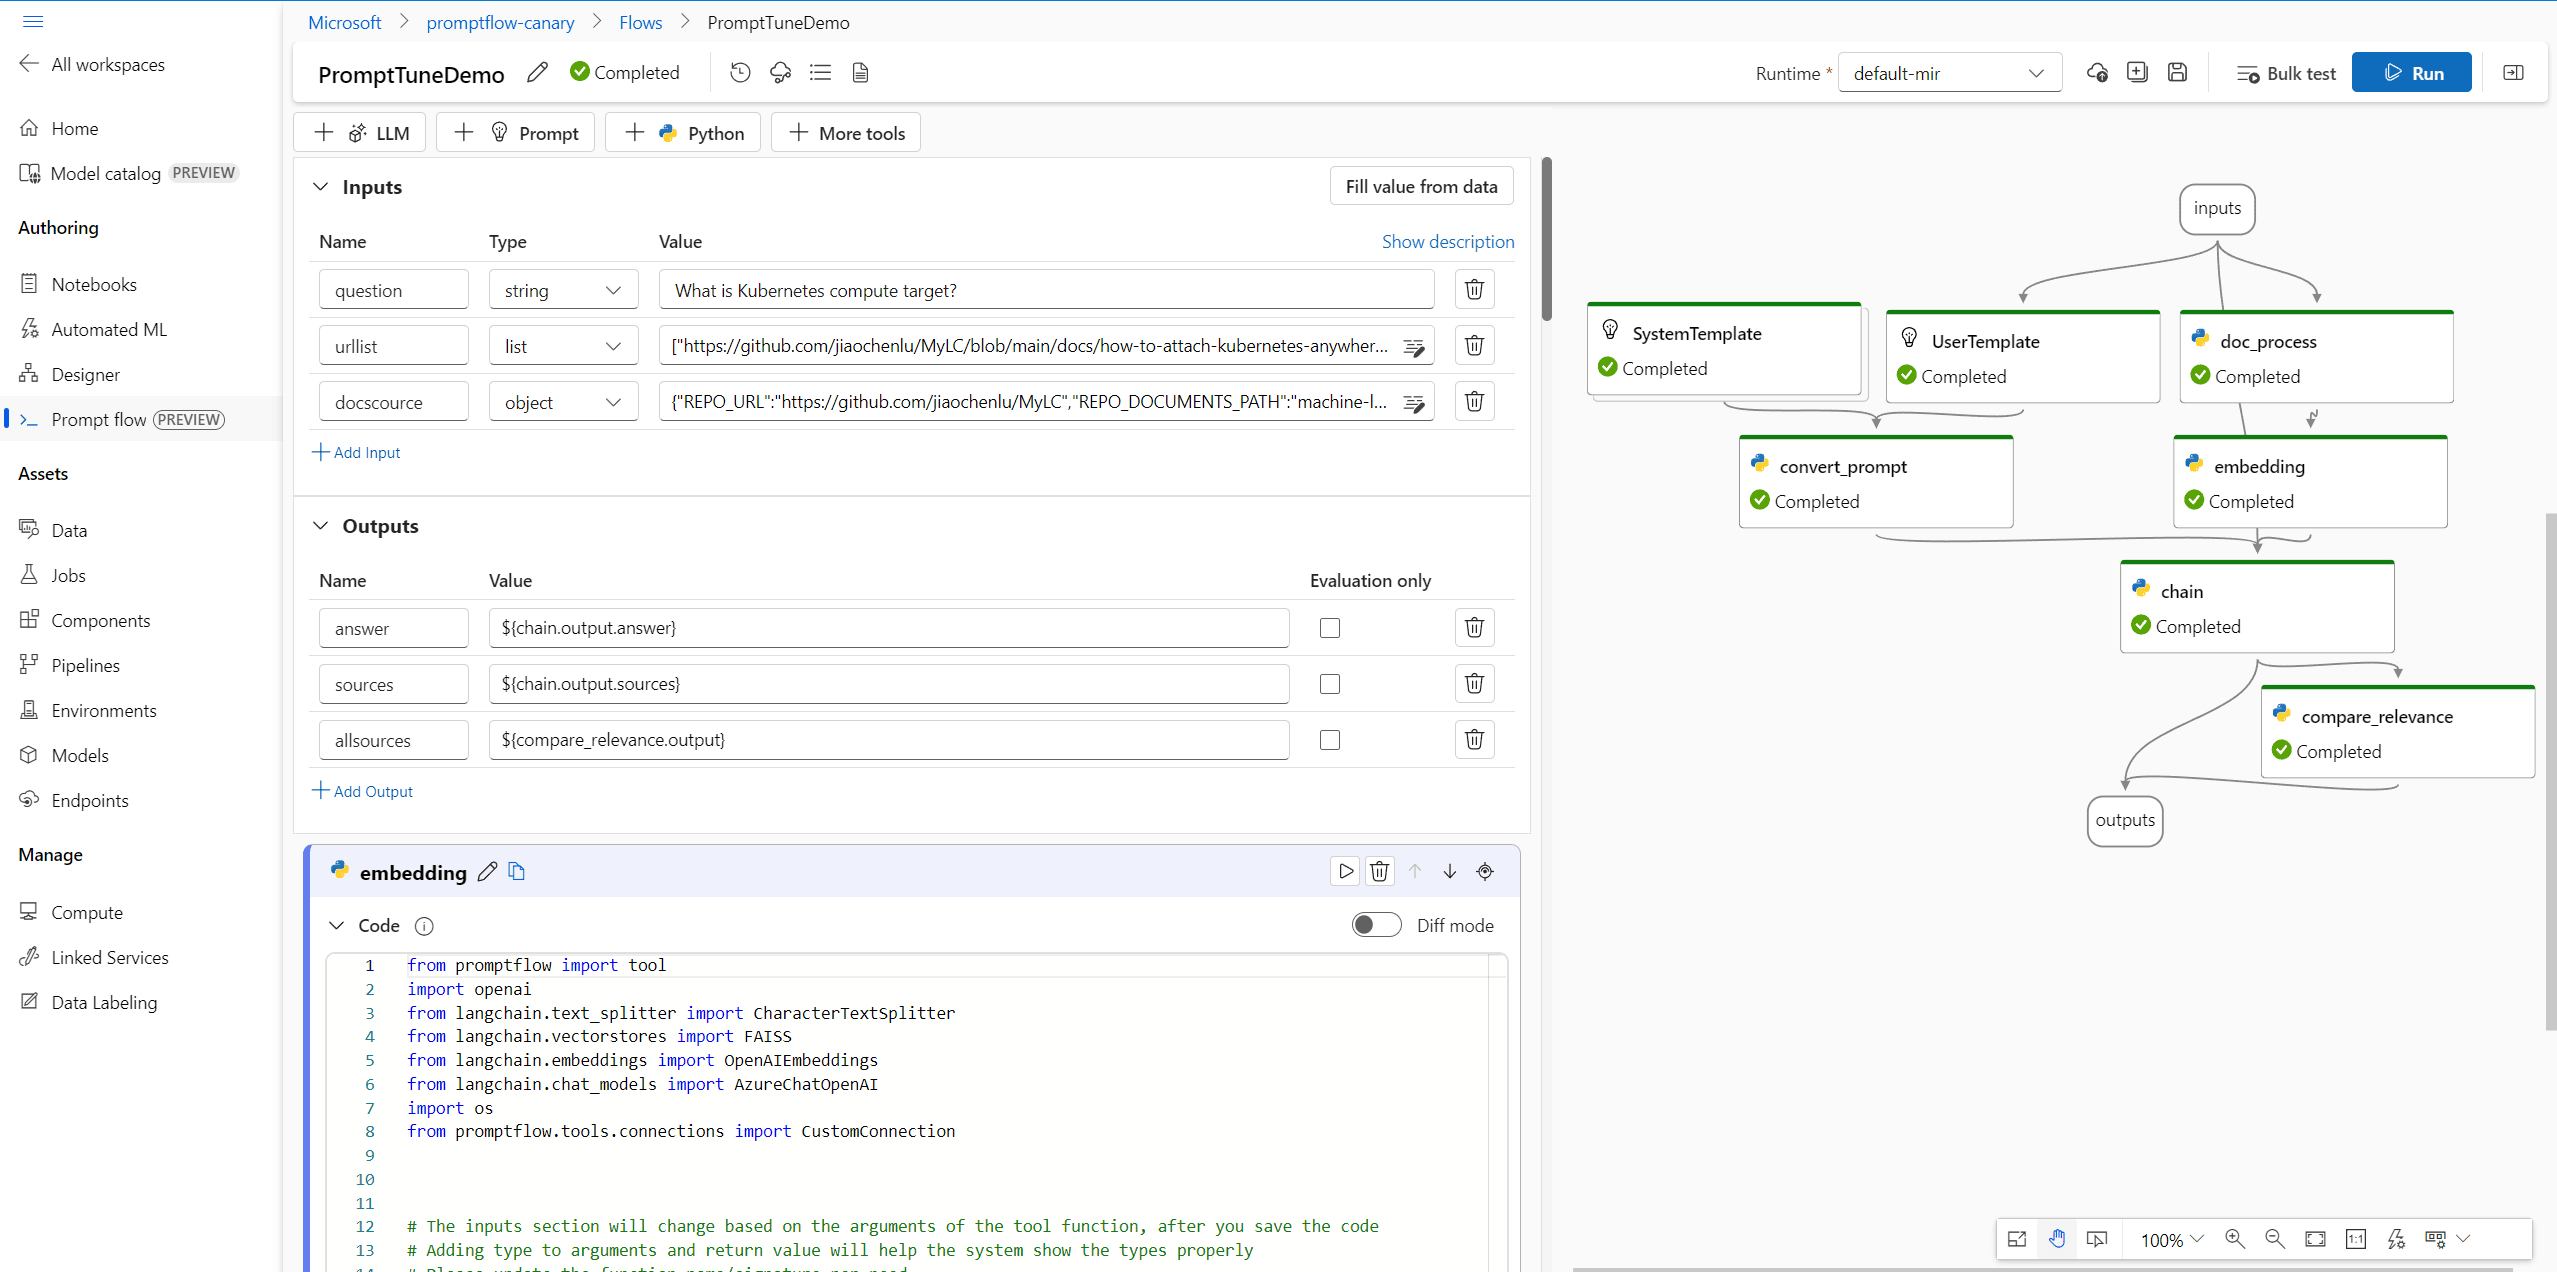
Task: Go to Endpoints in the sidebar
Action: point(90,800)
